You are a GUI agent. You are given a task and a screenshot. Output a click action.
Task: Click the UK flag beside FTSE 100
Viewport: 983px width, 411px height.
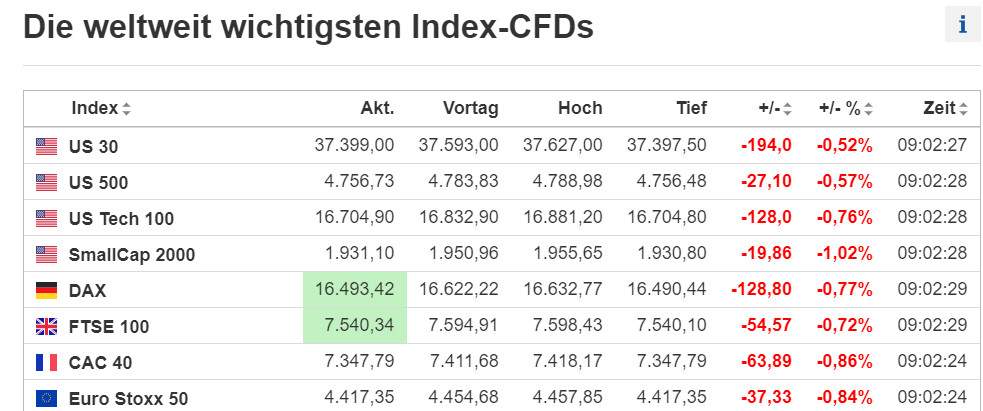click(x=46, y=326)
